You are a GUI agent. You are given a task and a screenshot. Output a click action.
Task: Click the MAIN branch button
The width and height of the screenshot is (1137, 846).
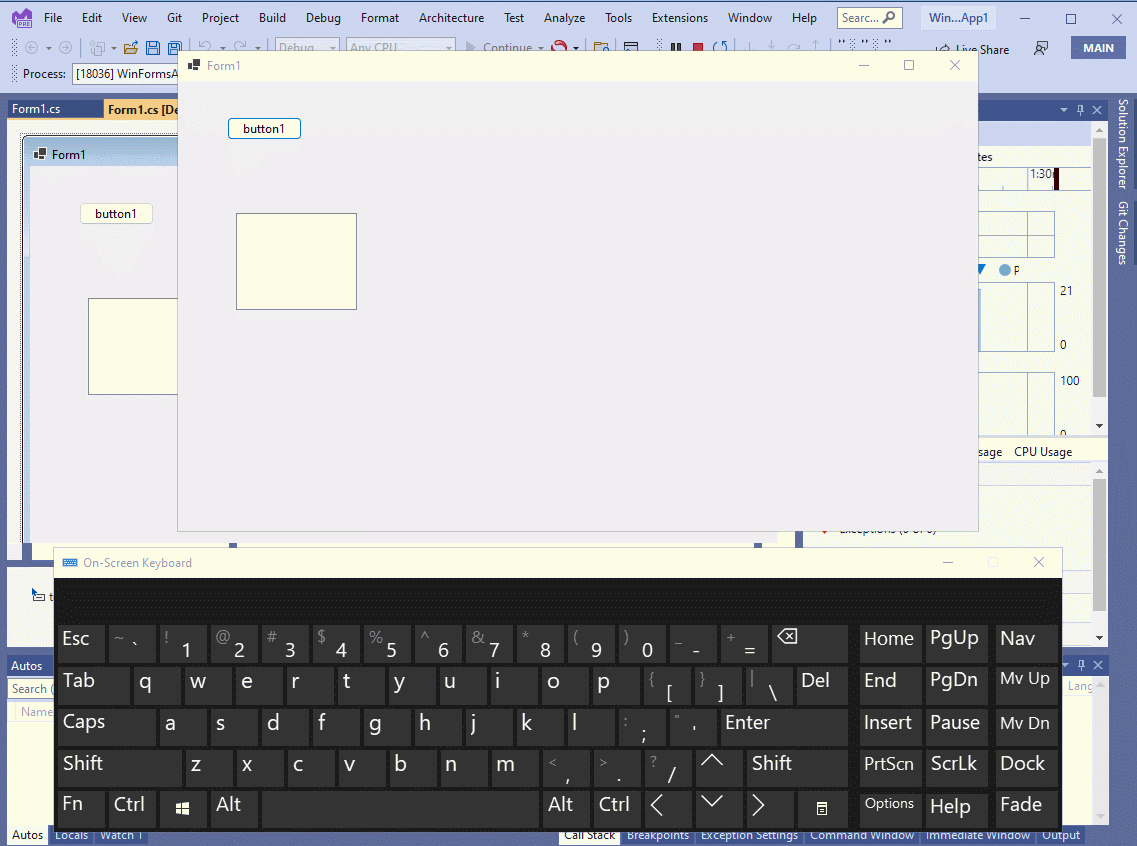pyautogui.click(x=1098, y=46)
